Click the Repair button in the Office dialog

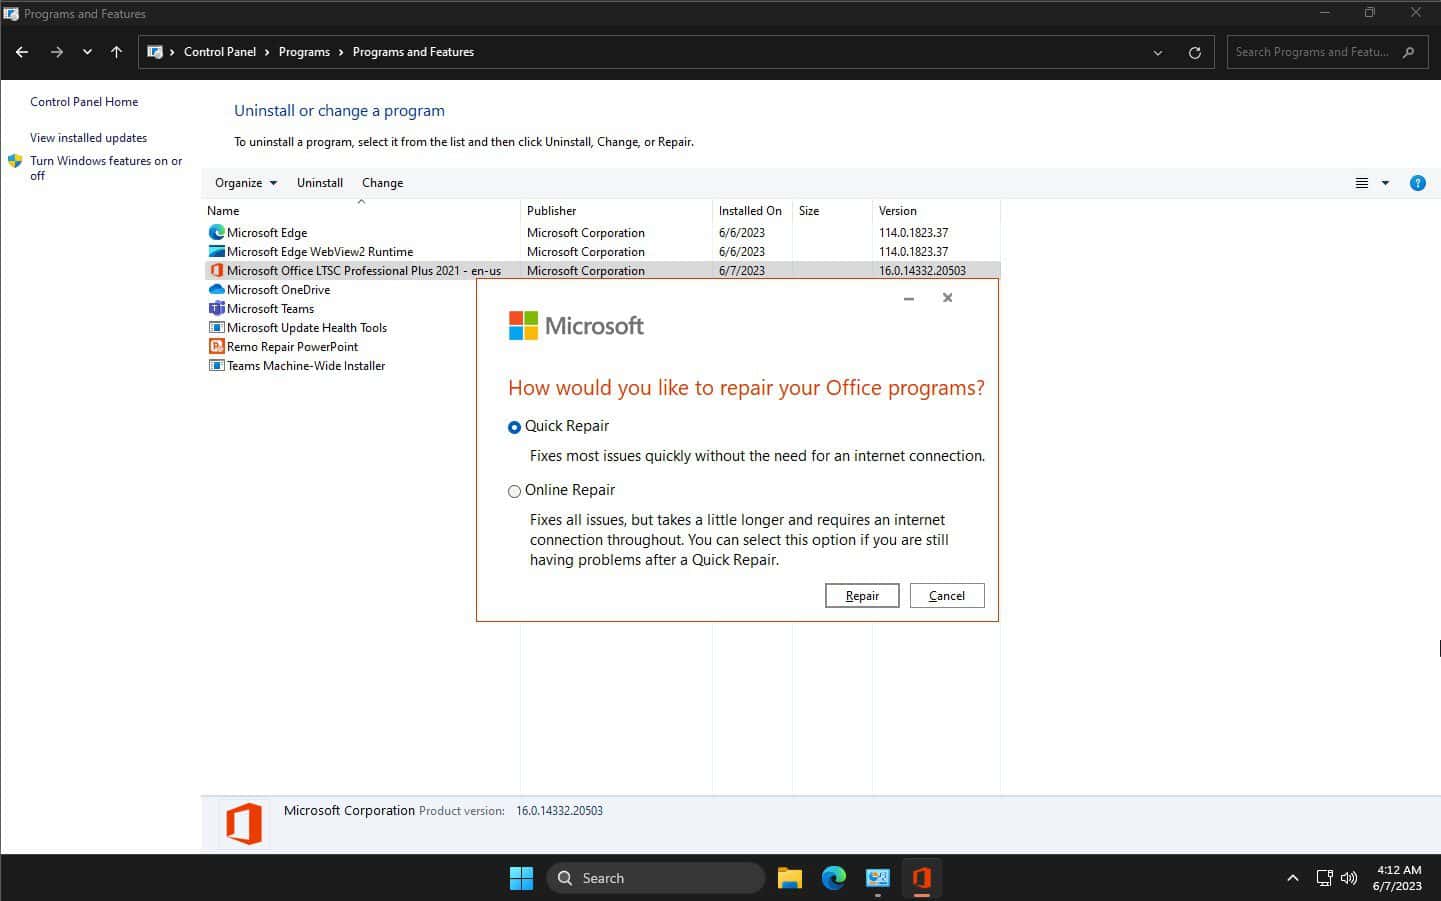862,595
